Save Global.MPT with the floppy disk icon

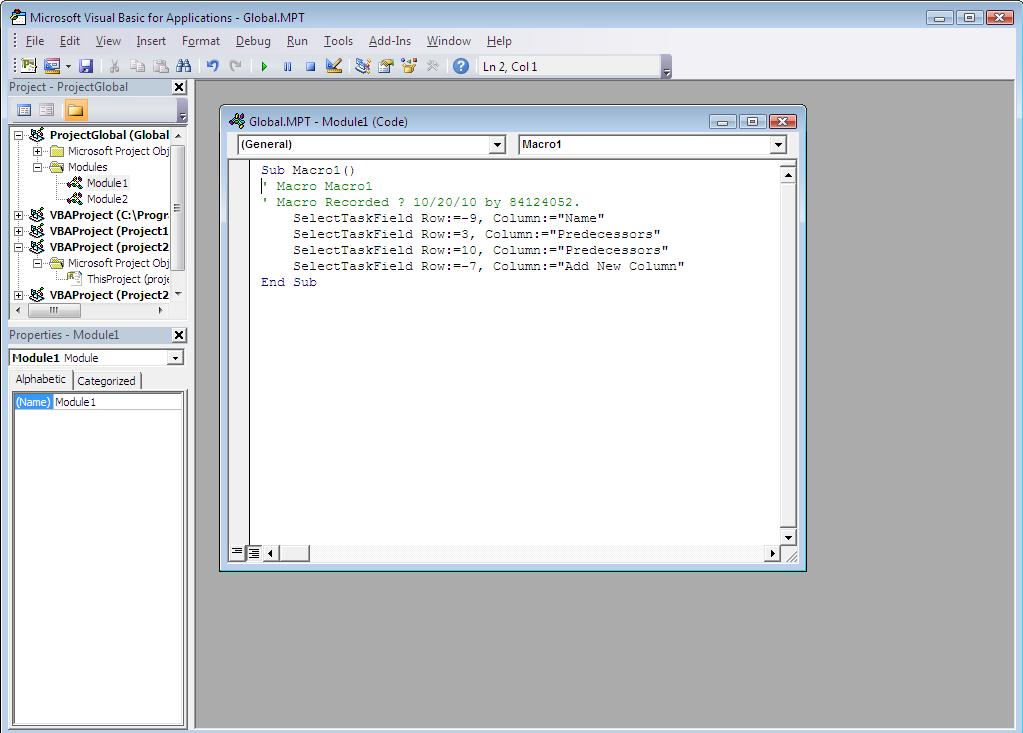86,66
